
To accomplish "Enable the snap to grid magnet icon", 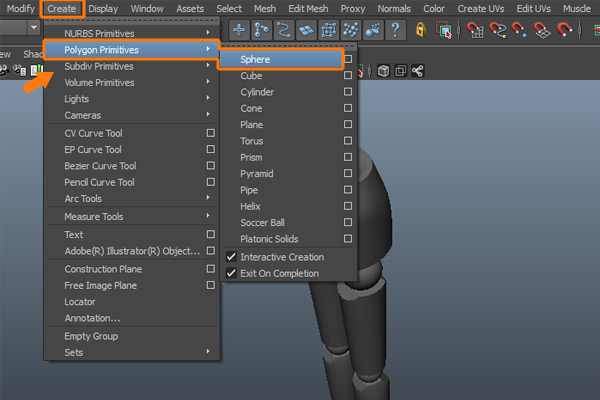I will click(x=475, y=30).
